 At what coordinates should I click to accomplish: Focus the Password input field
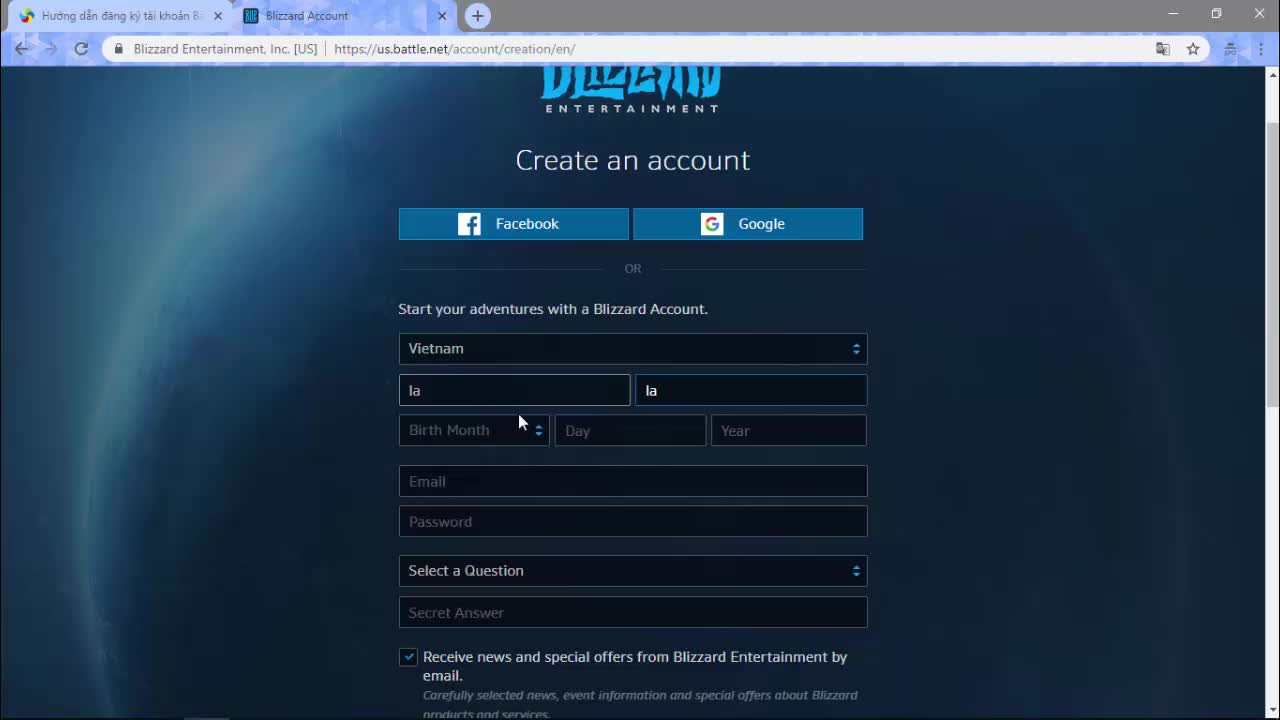click(x=633, y=521)
